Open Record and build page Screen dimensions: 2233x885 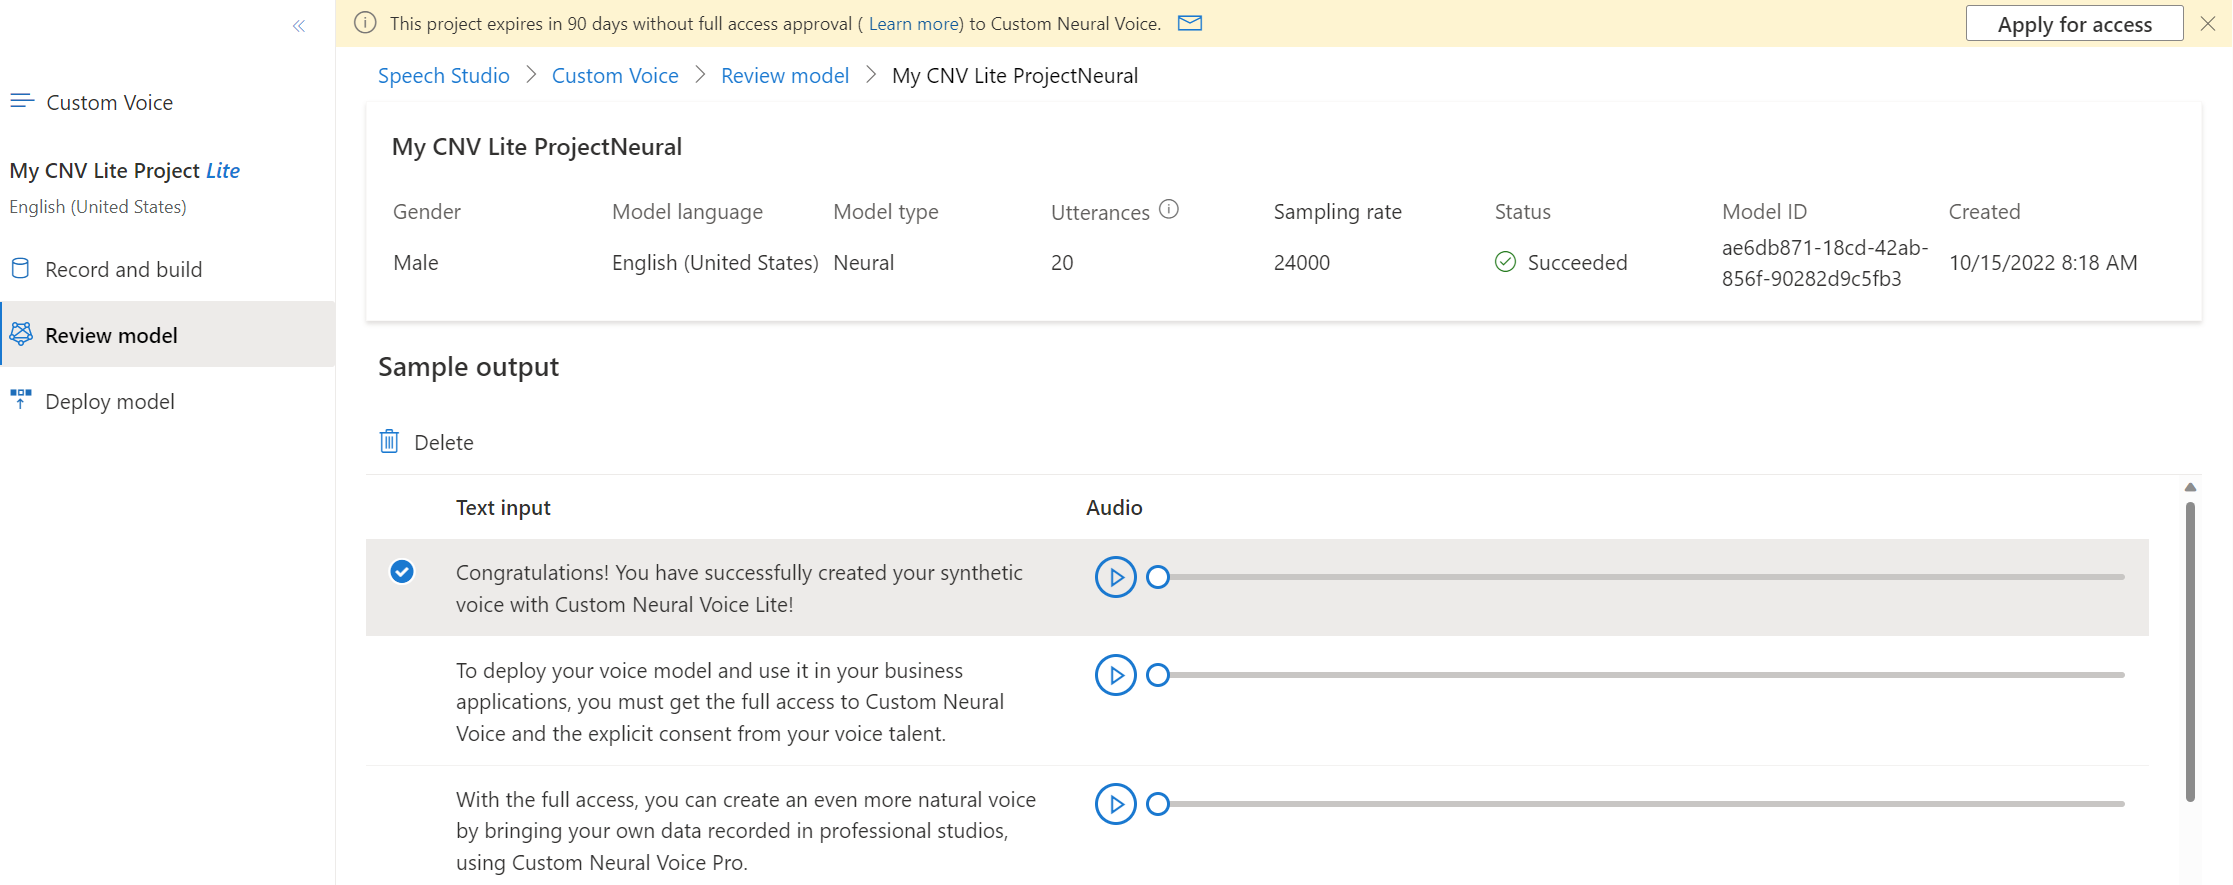pyautogui.click(x=123, y=269)
